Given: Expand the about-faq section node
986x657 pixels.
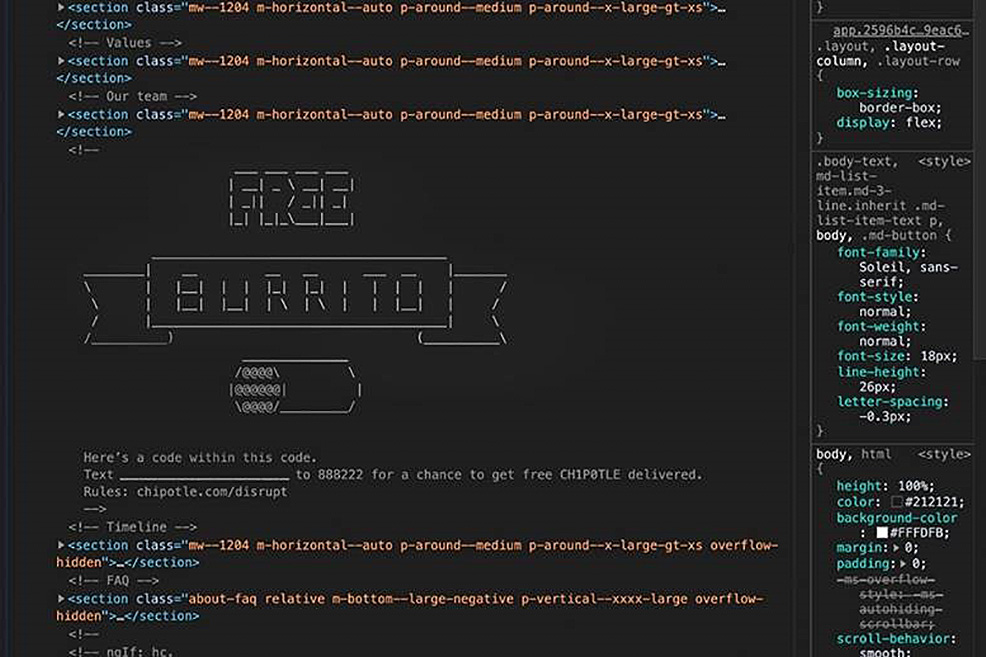Looking at the screenshot, I should click(61, 599).
